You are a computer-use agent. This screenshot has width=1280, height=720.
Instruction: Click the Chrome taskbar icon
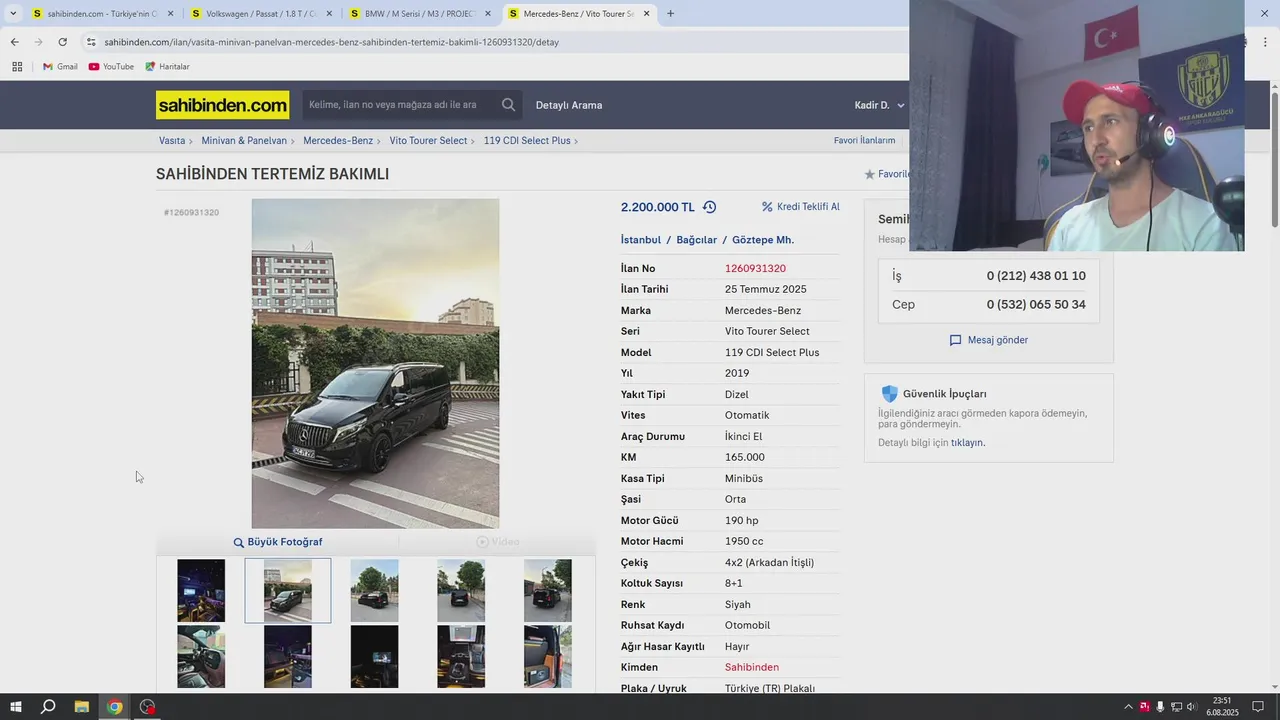[x=115, y=707]
